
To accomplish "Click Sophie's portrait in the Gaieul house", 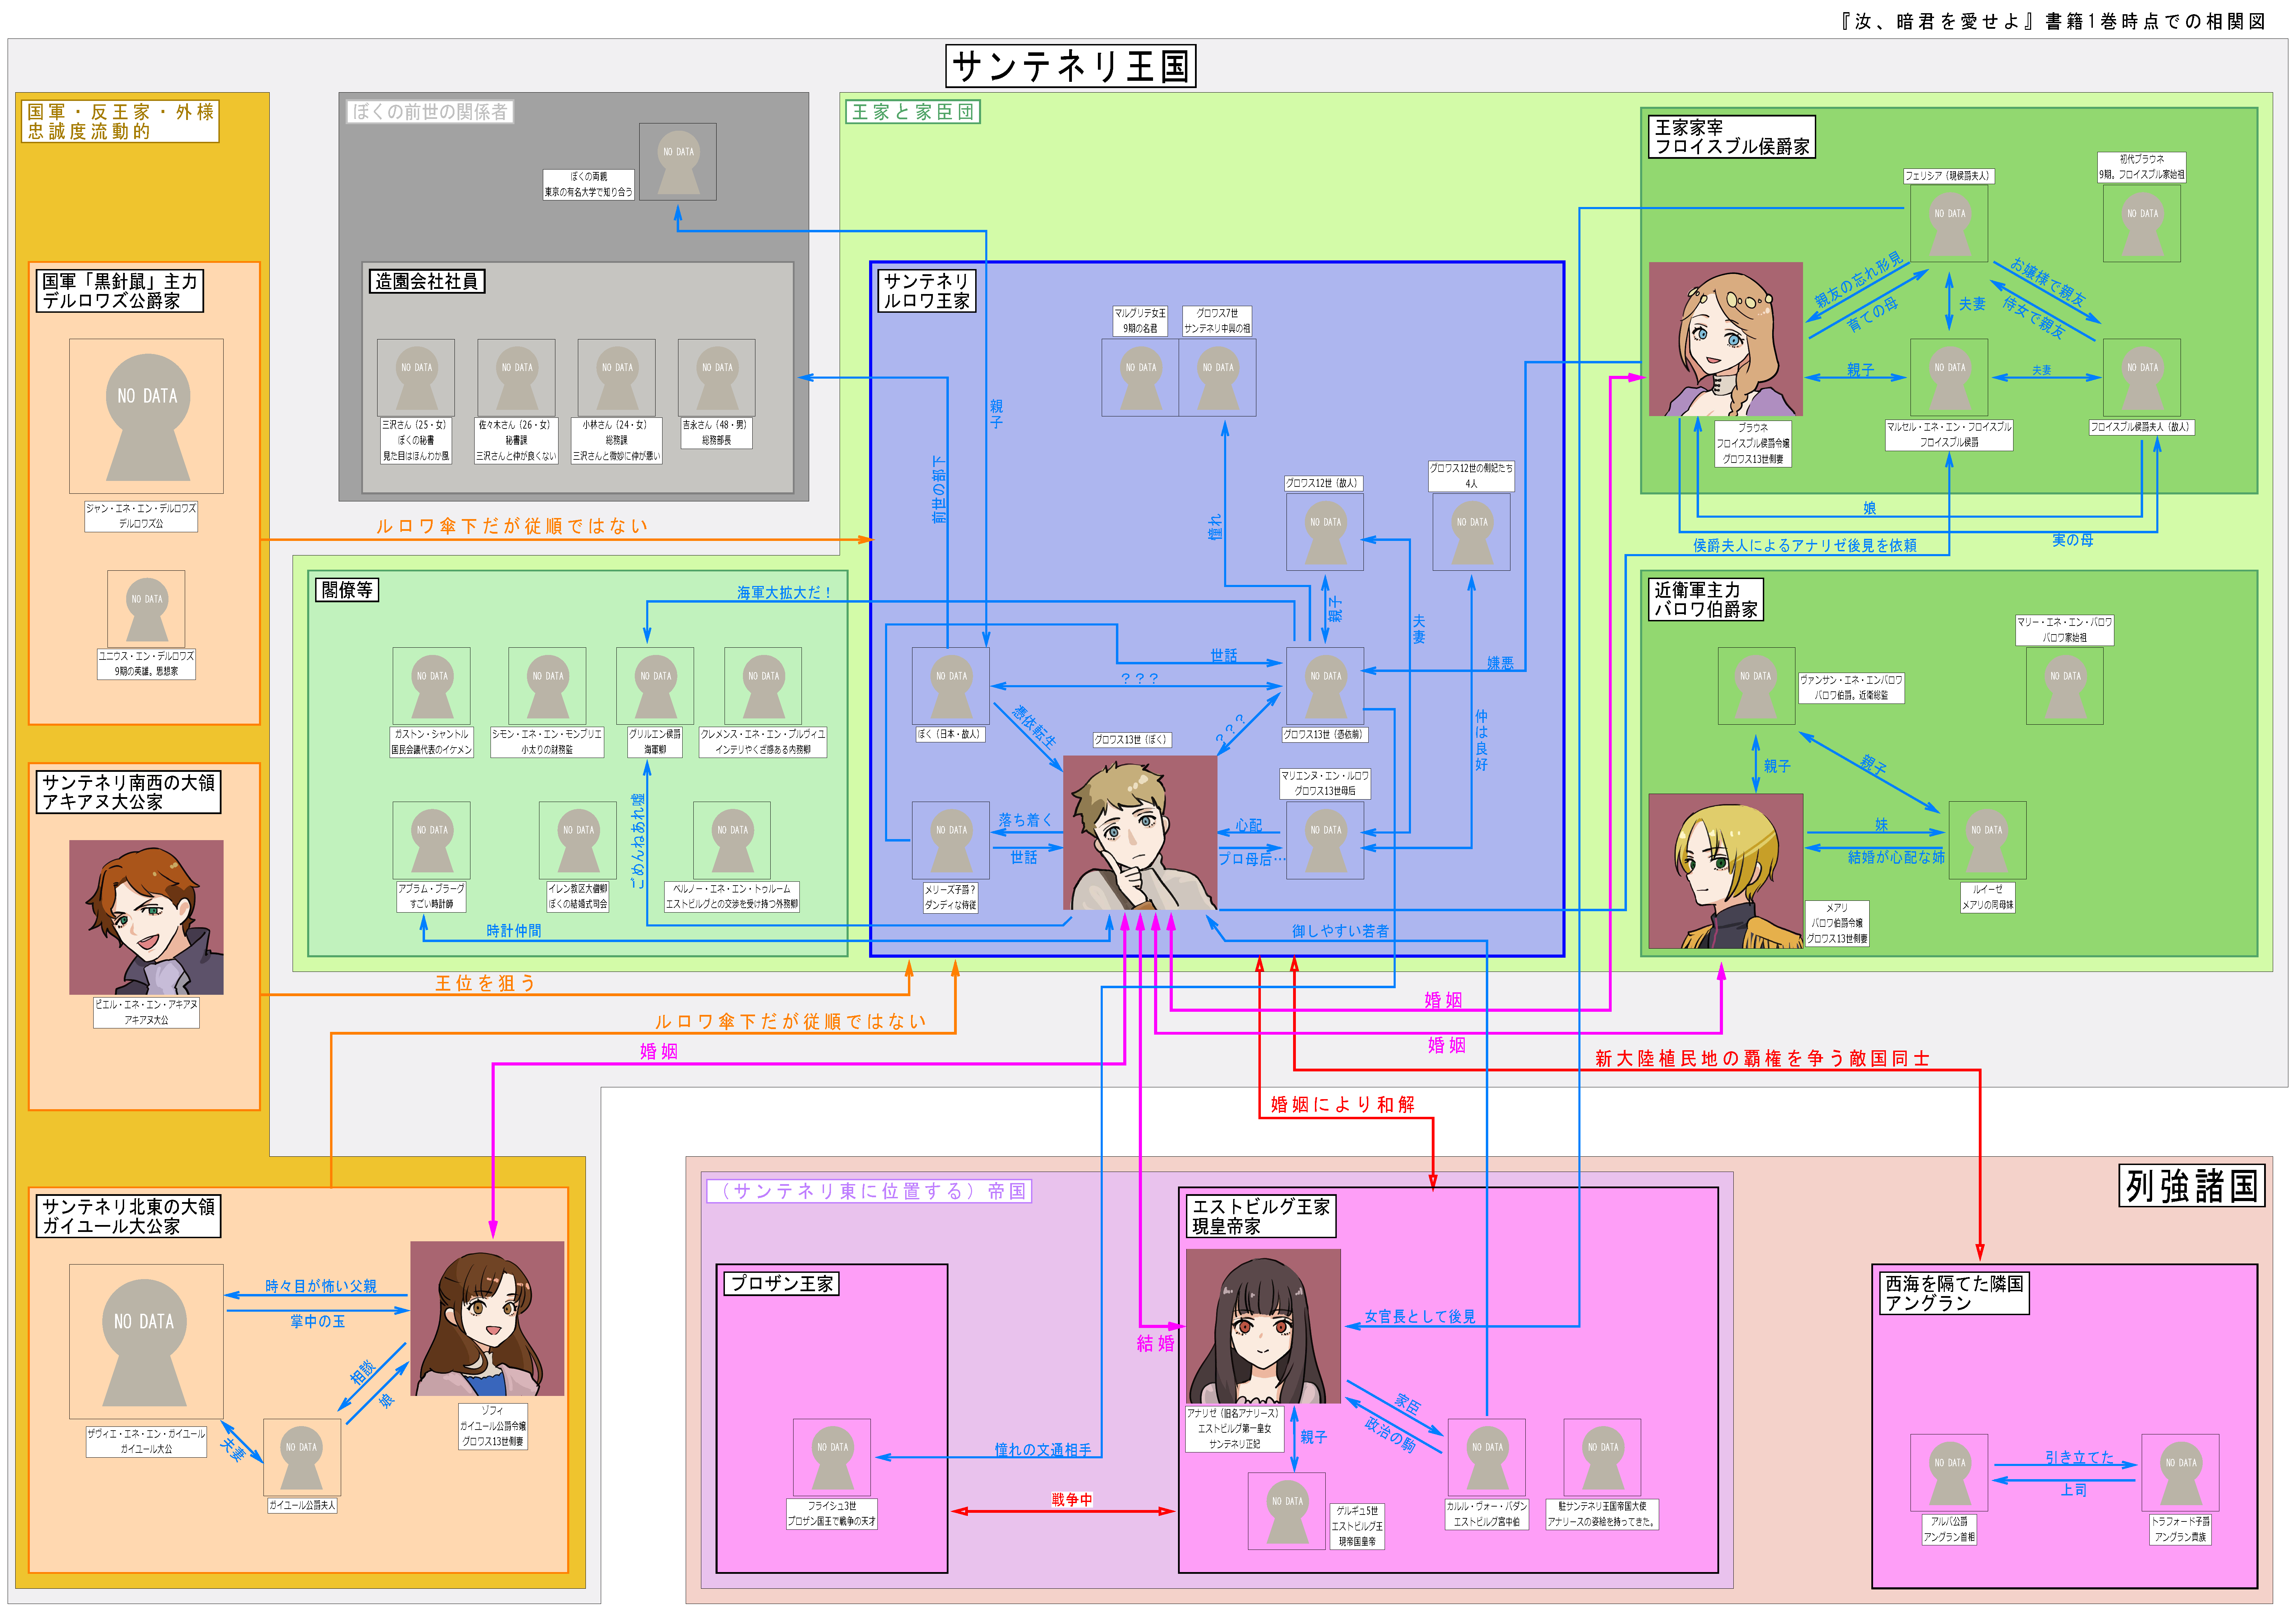I will click(487, 1318).
